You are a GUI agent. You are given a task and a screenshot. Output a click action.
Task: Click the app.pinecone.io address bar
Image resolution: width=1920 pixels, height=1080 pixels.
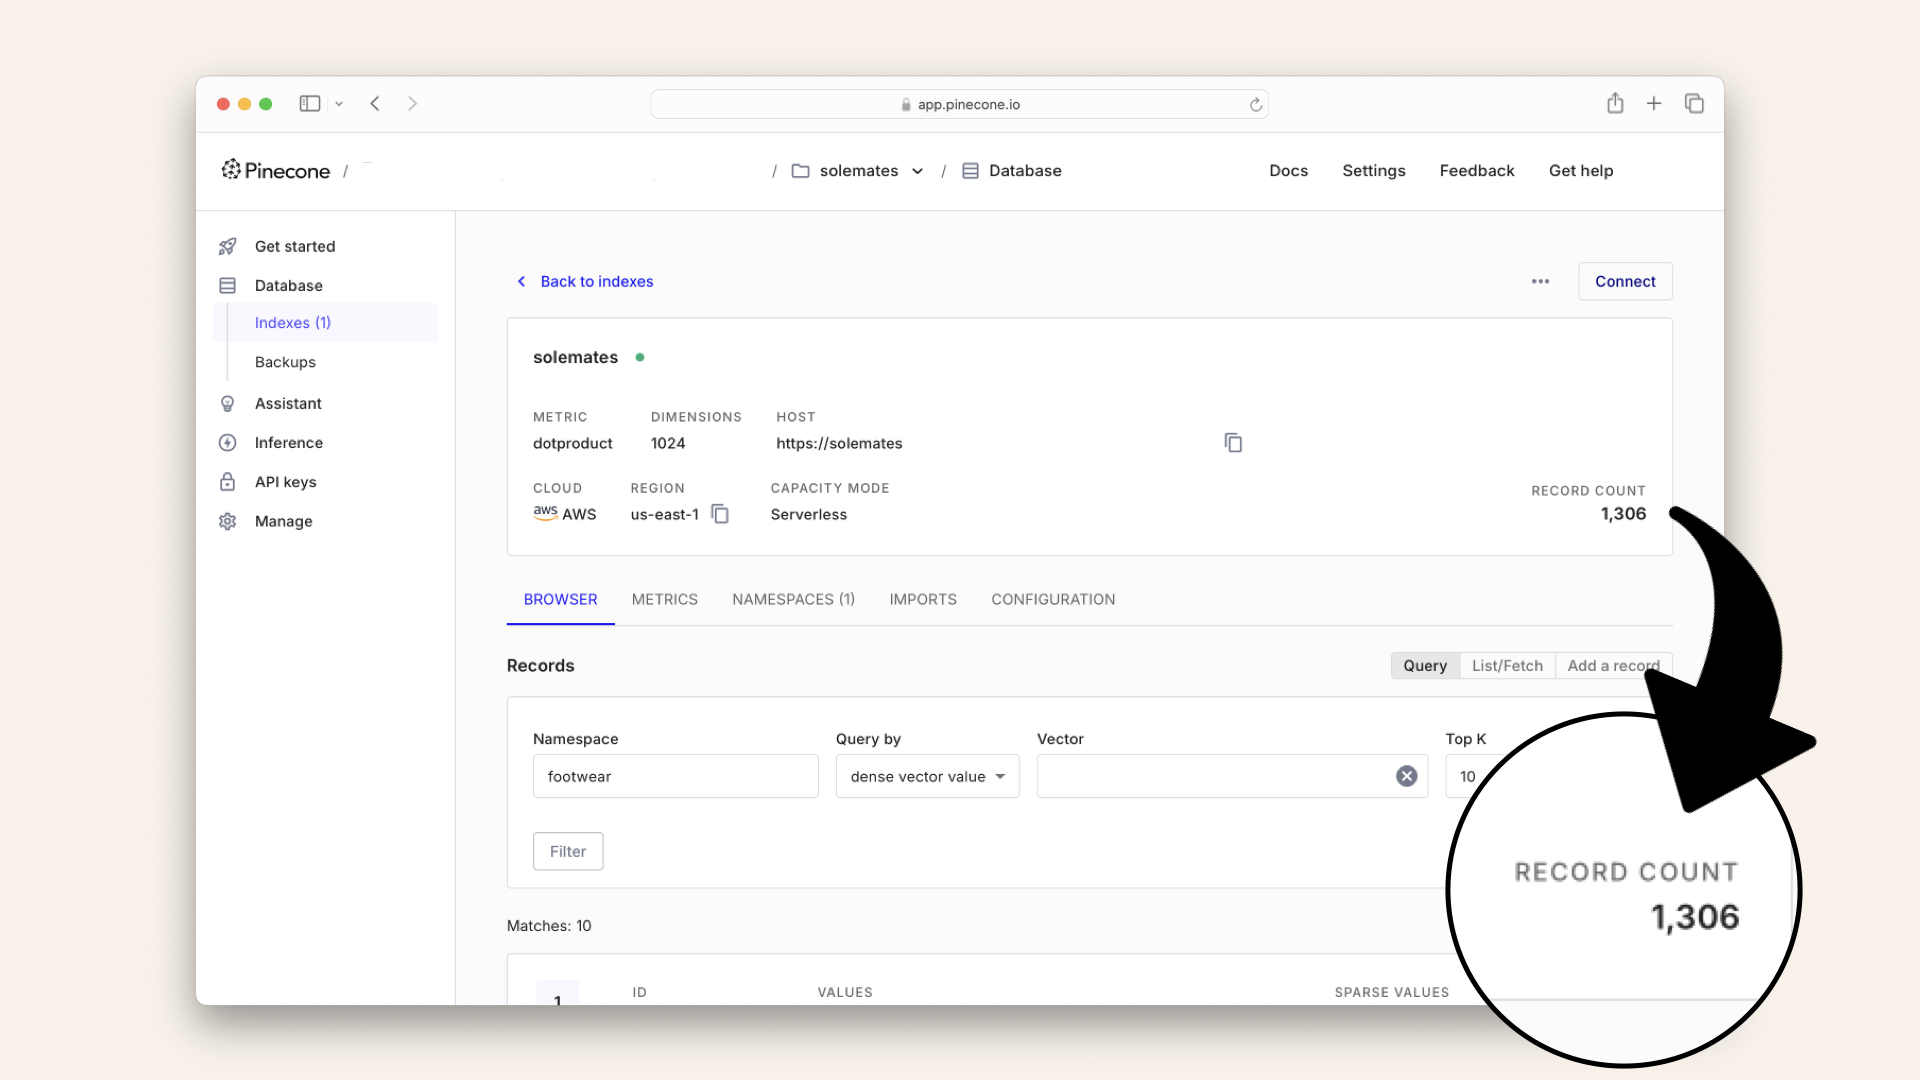click(x=959, y=105)
